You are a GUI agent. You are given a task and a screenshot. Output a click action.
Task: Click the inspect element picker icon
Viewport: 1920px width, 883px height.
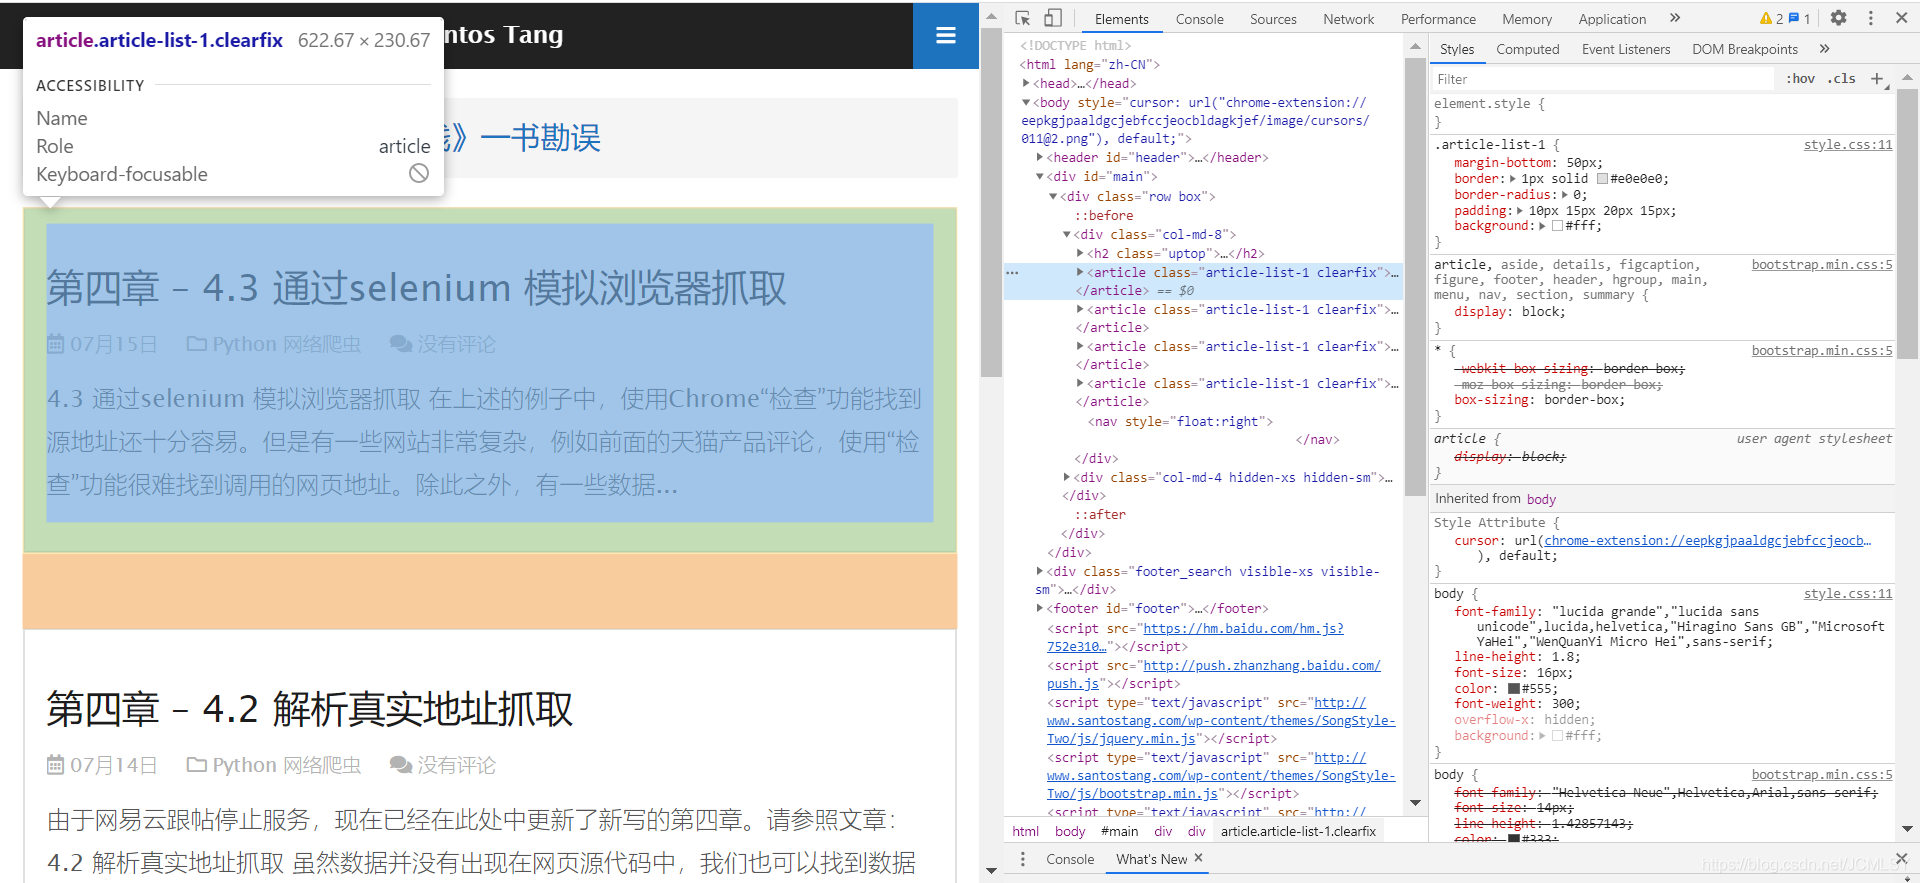pyautogui.click(x=1022, y=18)
